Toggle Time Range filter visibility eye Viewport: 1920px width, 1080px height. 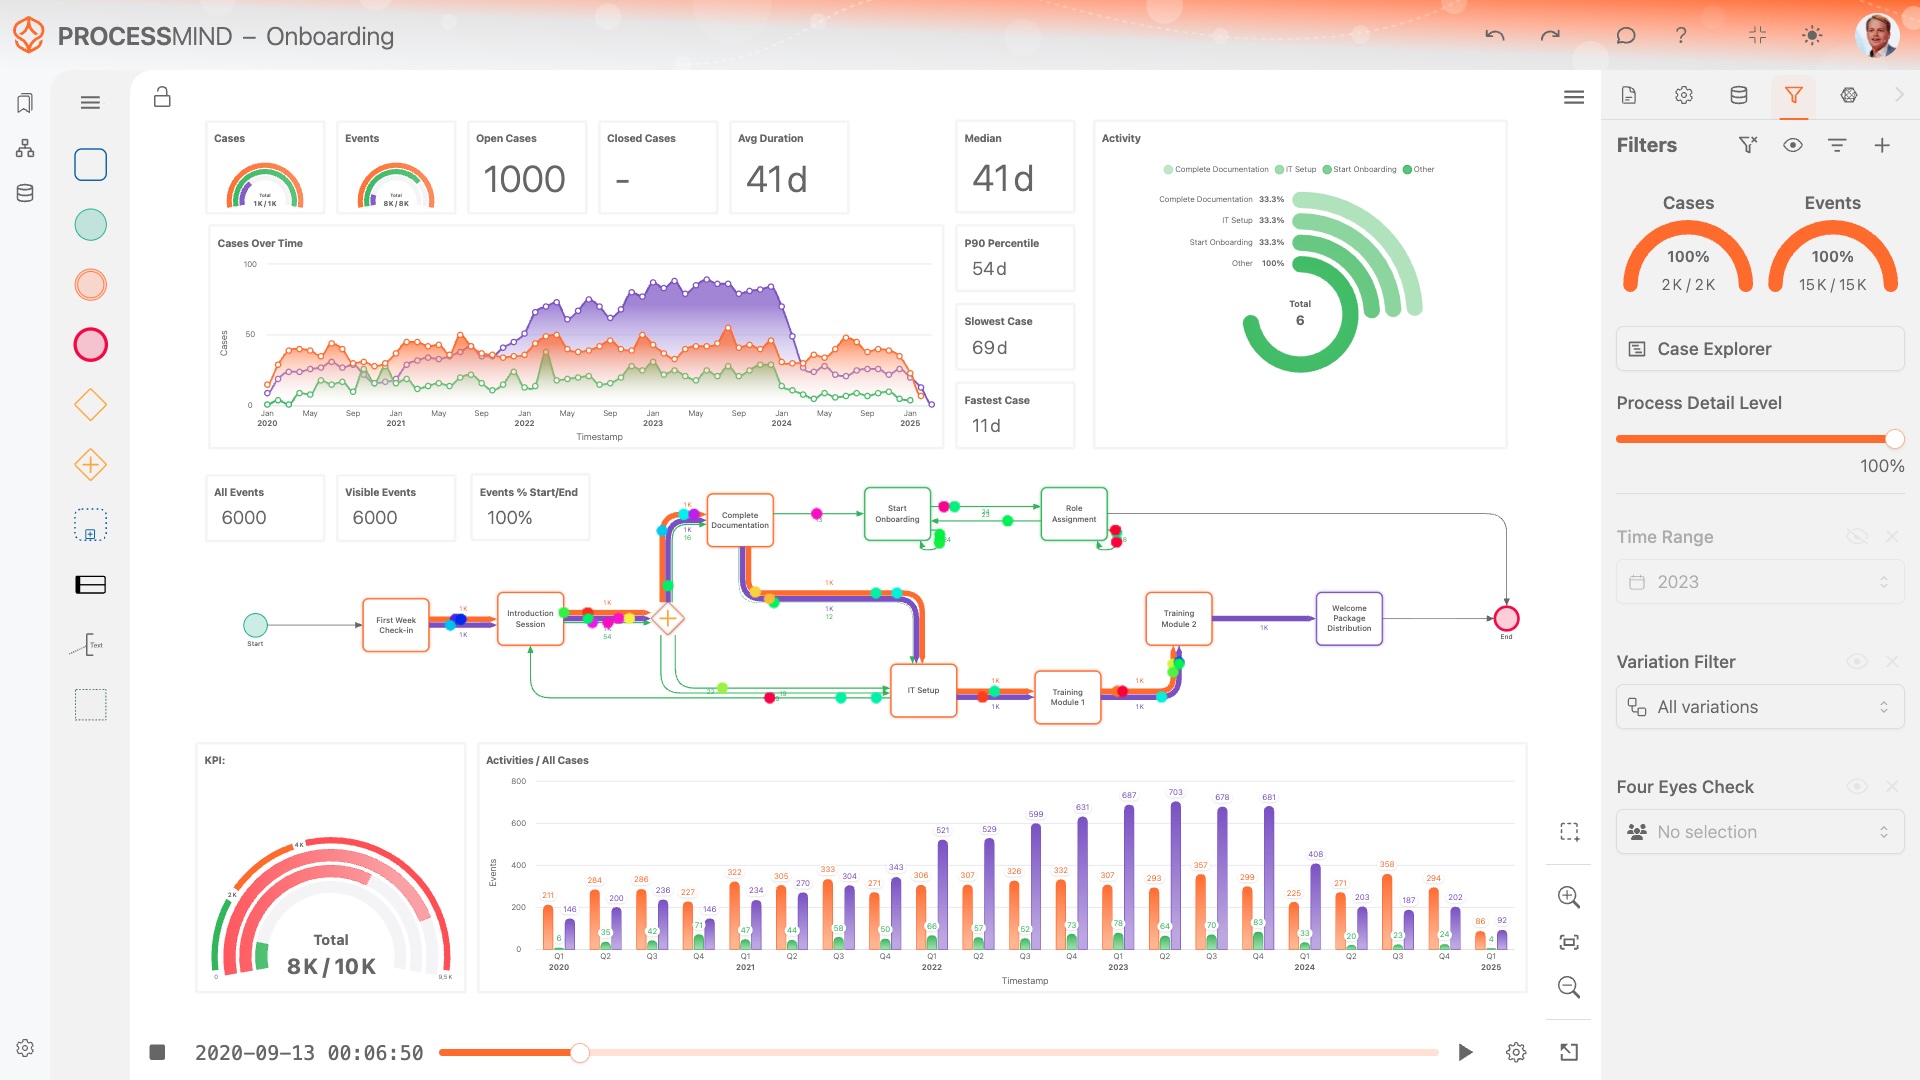tap(1857, 537)
